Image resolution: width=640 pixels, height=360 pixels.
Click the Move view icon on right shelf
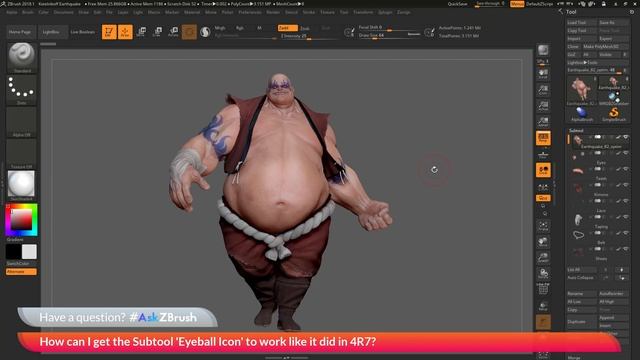(x=543, y=242)
